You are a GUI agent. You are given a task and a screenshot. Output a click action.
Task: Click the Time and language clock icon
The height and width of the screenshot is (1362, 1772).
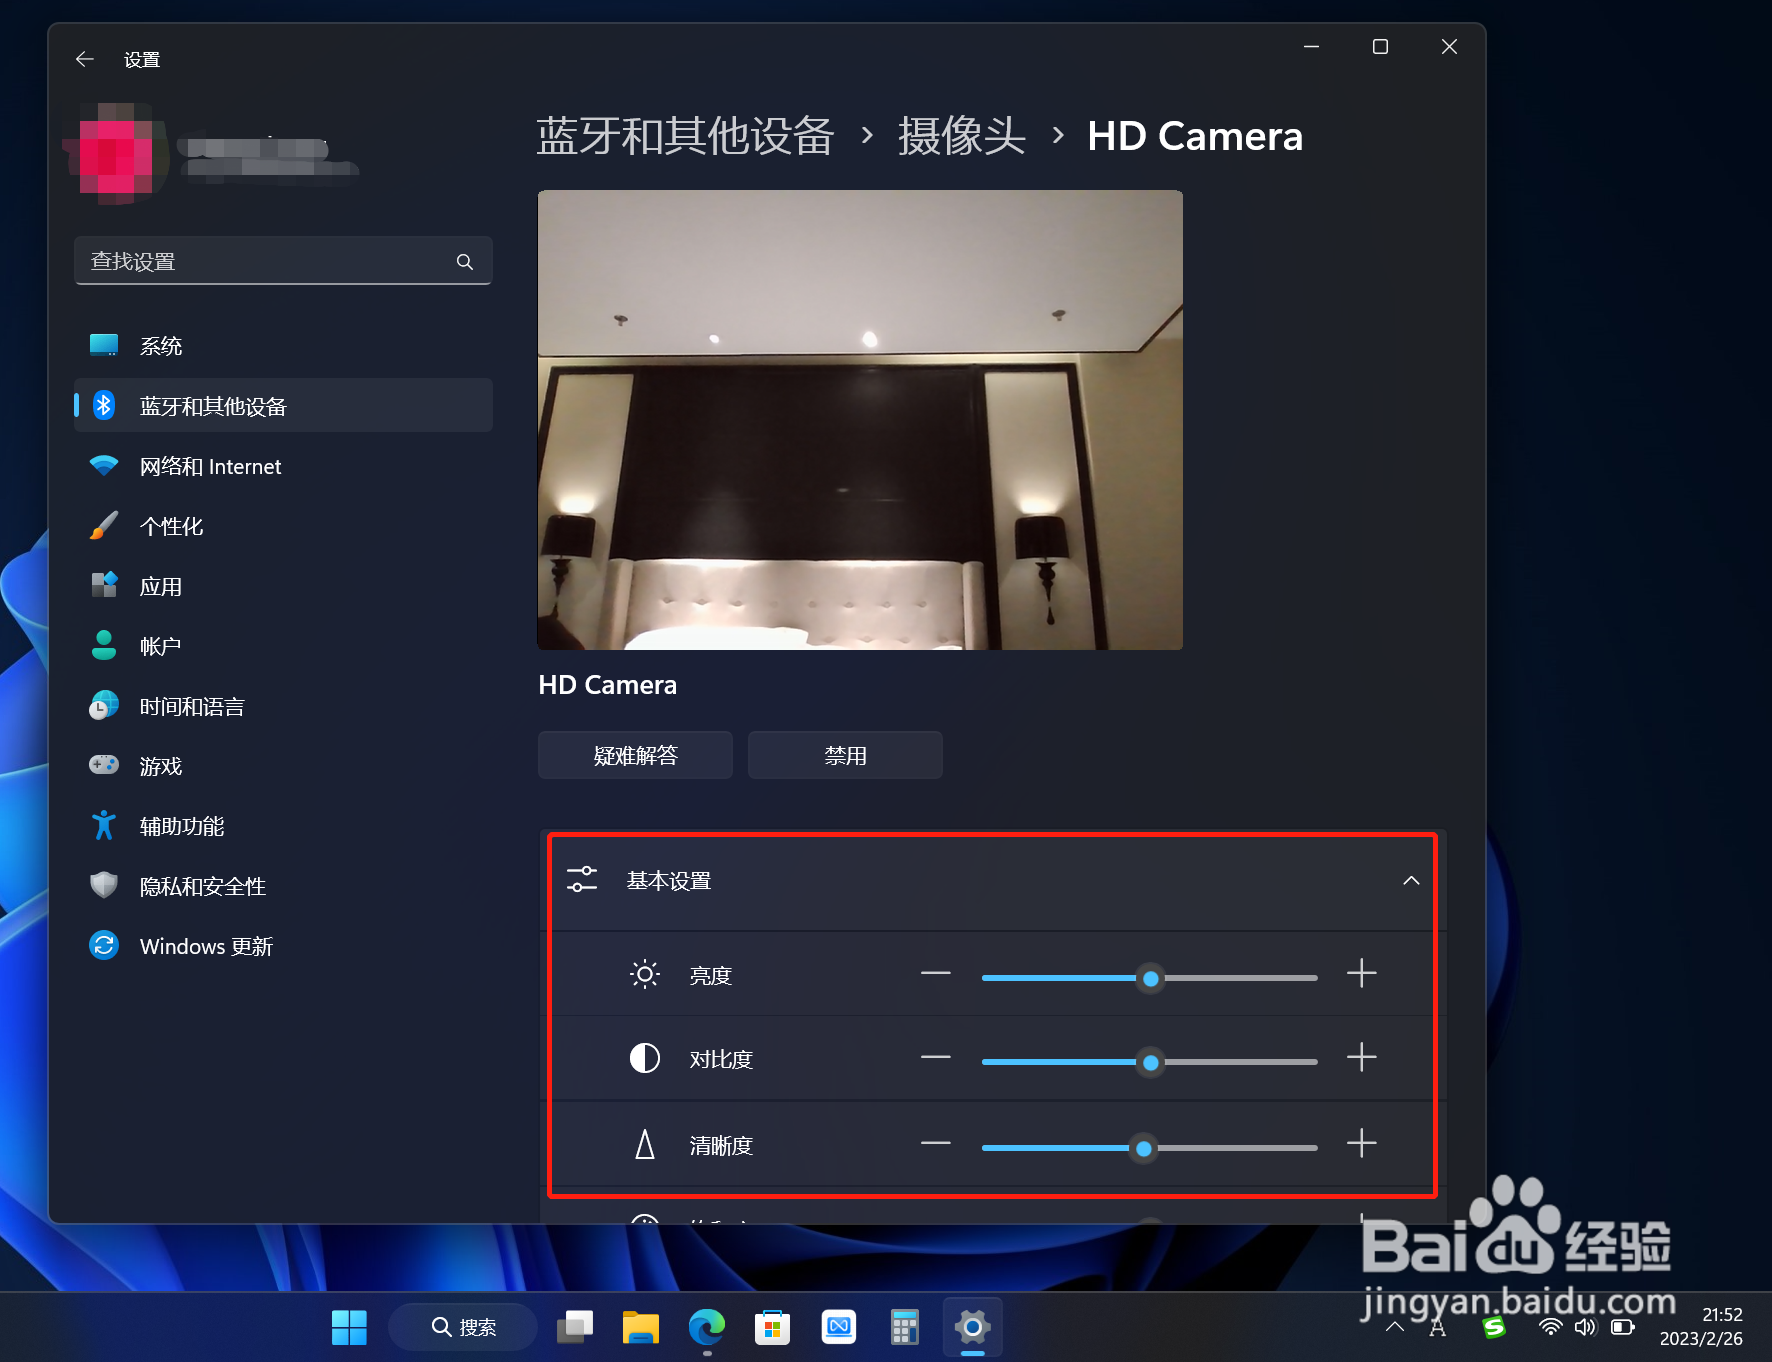104,706
